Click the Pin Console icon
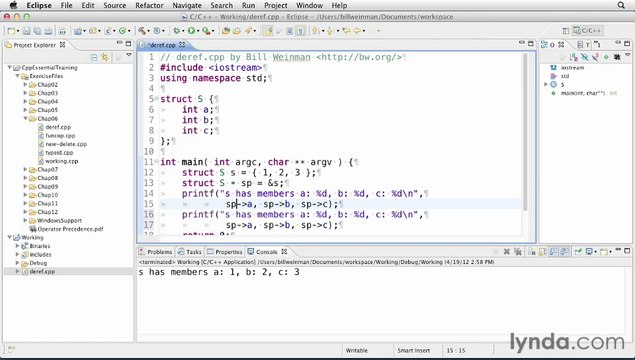635x360 pixels. click(578, 252)
